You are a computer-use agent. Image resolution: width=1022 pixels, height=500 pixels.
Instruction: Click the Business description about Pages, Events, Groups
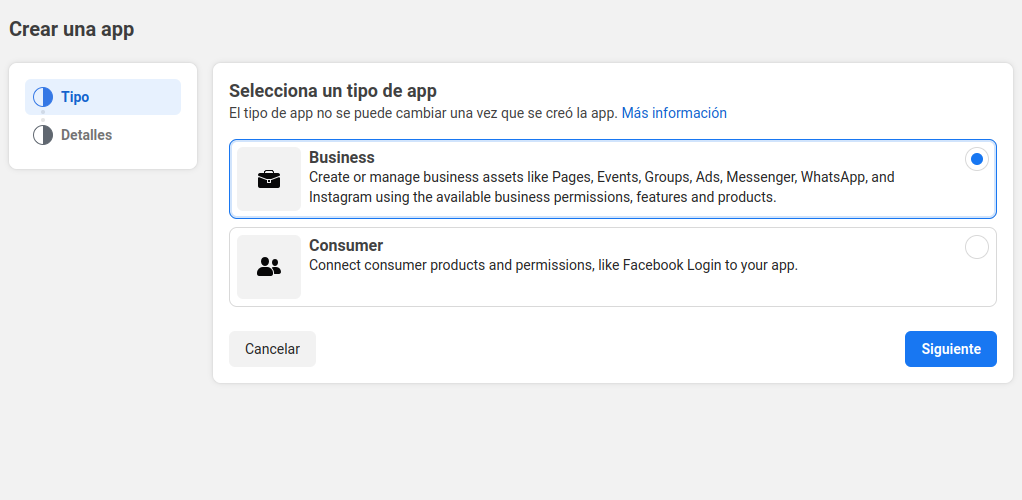coord(602,187)
